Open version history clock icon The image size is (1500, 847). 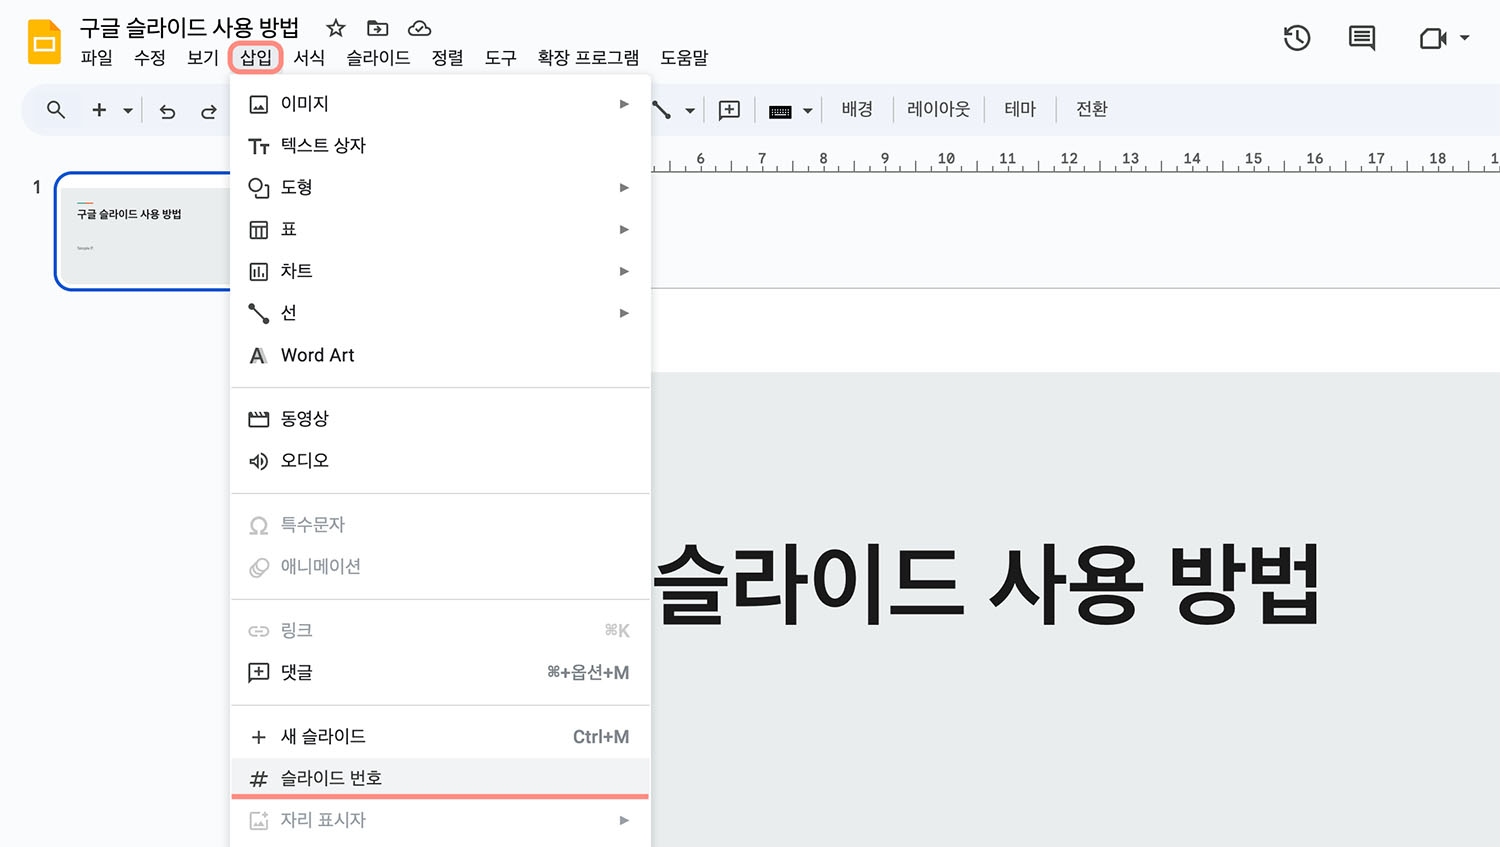[x=1297, y=38]
